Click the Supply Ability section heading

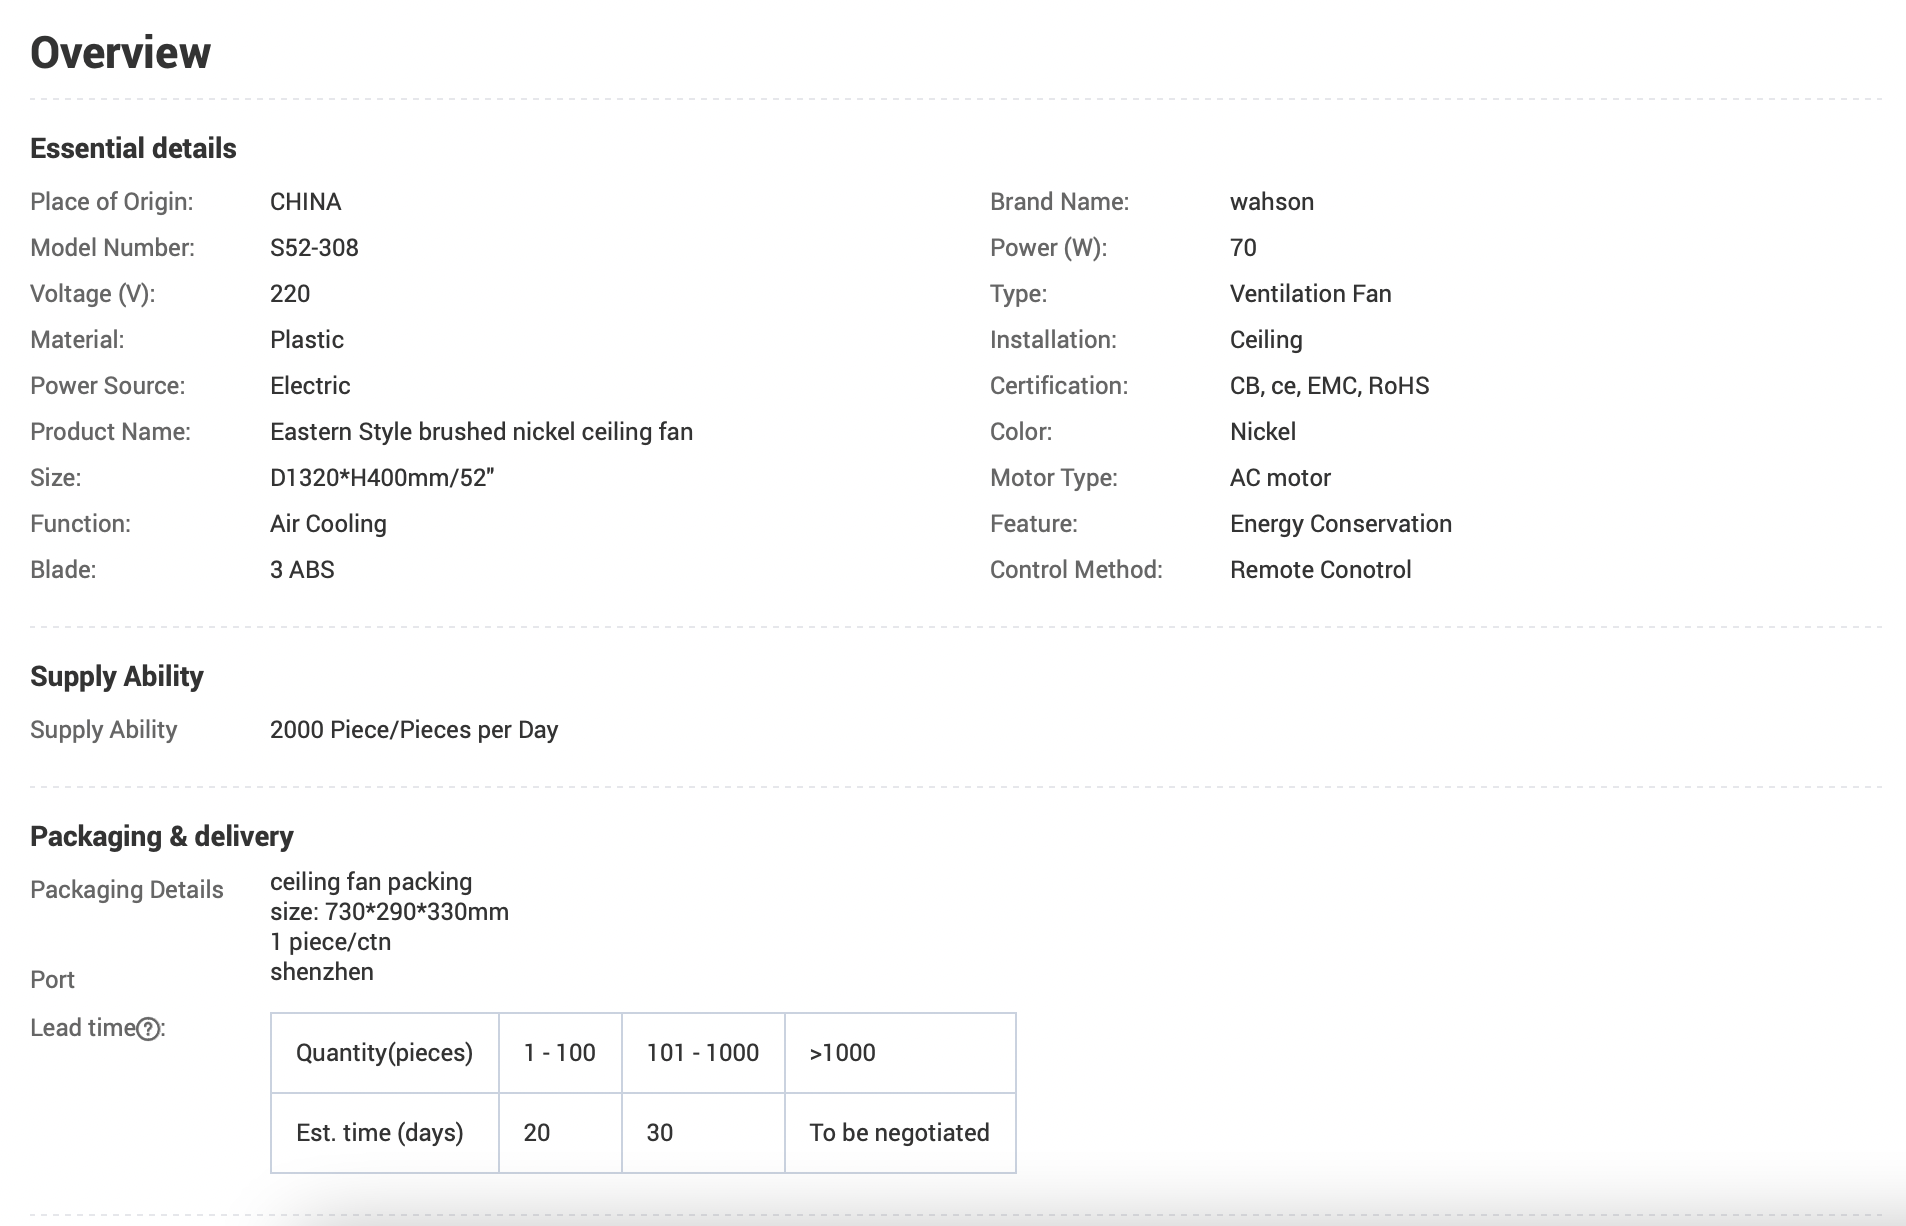[117, 677]
